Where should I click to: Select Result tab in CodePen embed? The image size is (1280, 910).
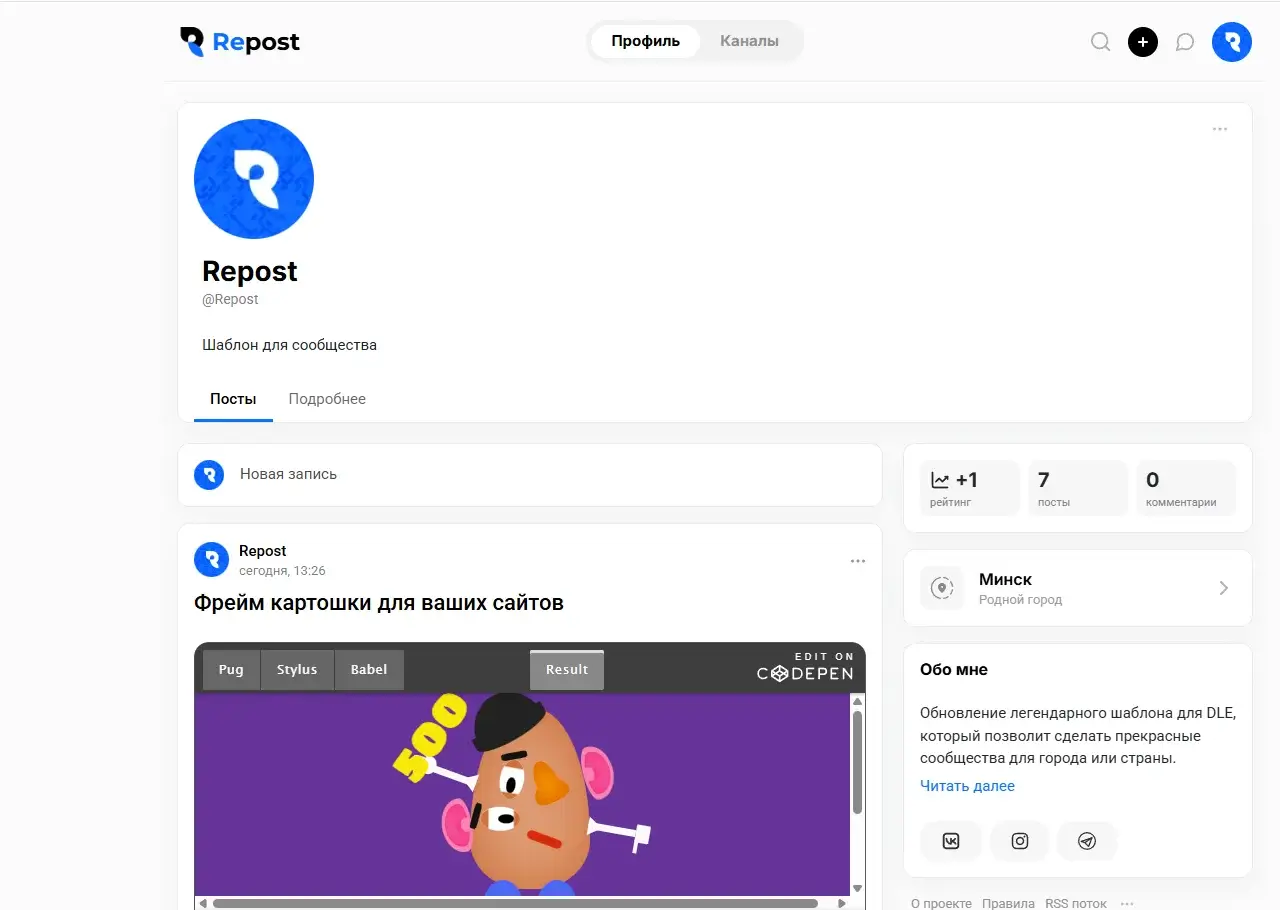tap(567, 670)
